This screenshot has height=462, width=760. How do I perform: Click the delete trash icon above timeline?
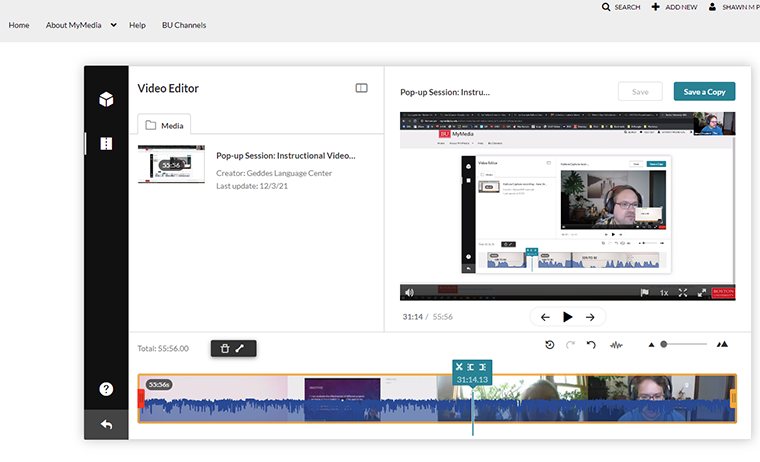point(225,348)
